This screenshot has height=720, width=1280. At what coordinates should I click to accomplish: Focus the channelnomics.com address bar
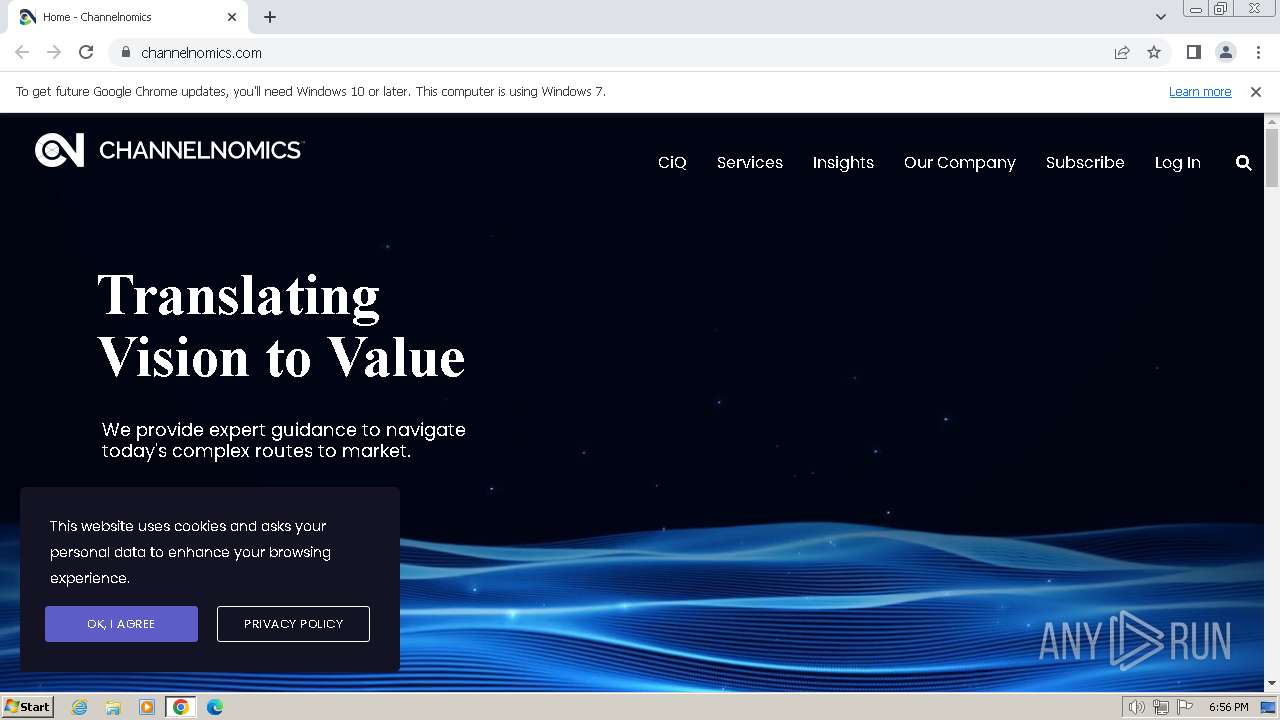point(610,52)
